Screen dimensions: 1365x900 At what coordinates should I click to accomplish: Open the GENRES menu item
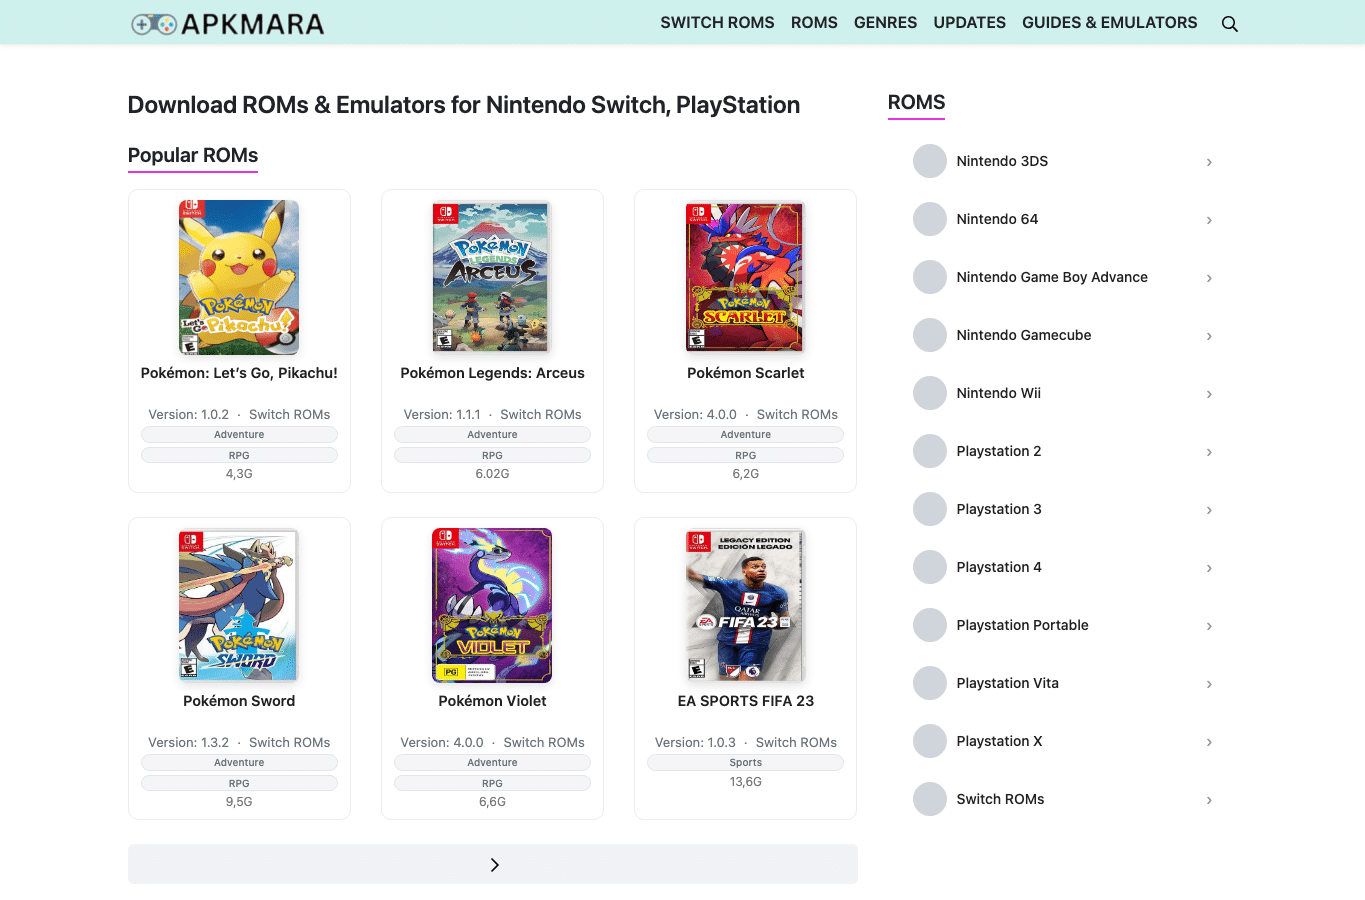885,22
